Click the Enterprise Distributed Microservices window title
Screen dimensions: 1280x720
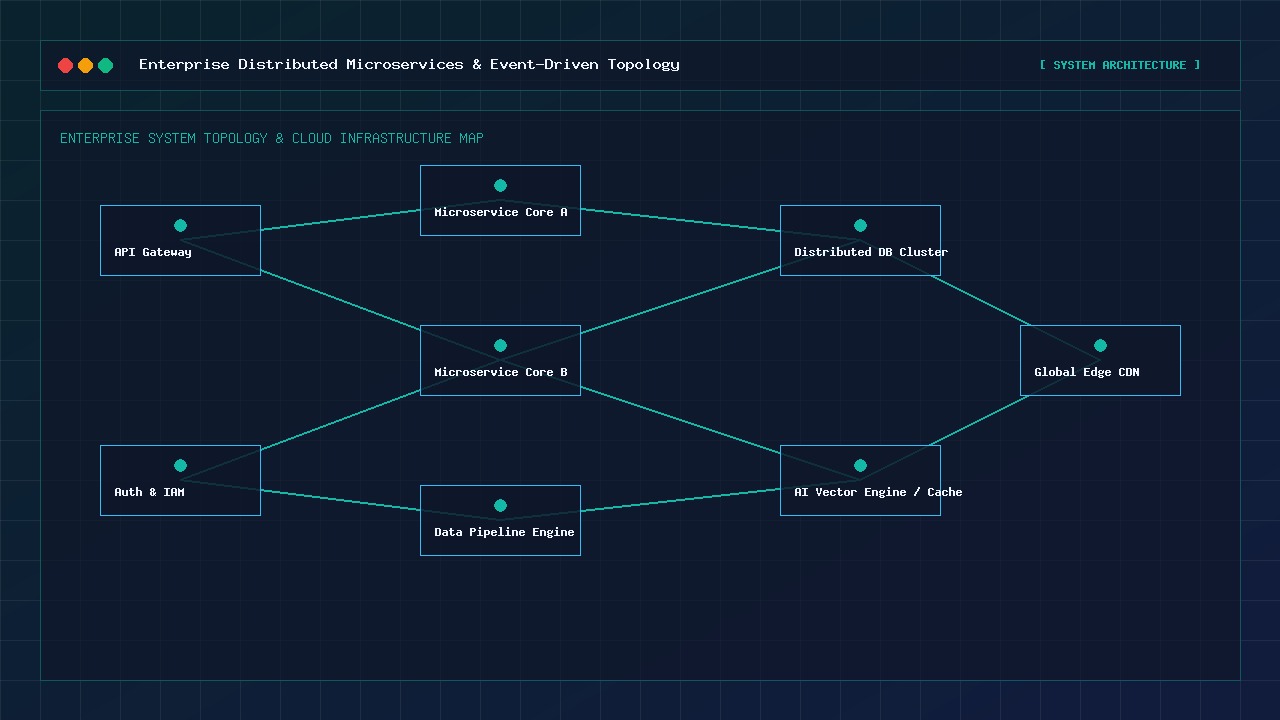coord(409,64)
